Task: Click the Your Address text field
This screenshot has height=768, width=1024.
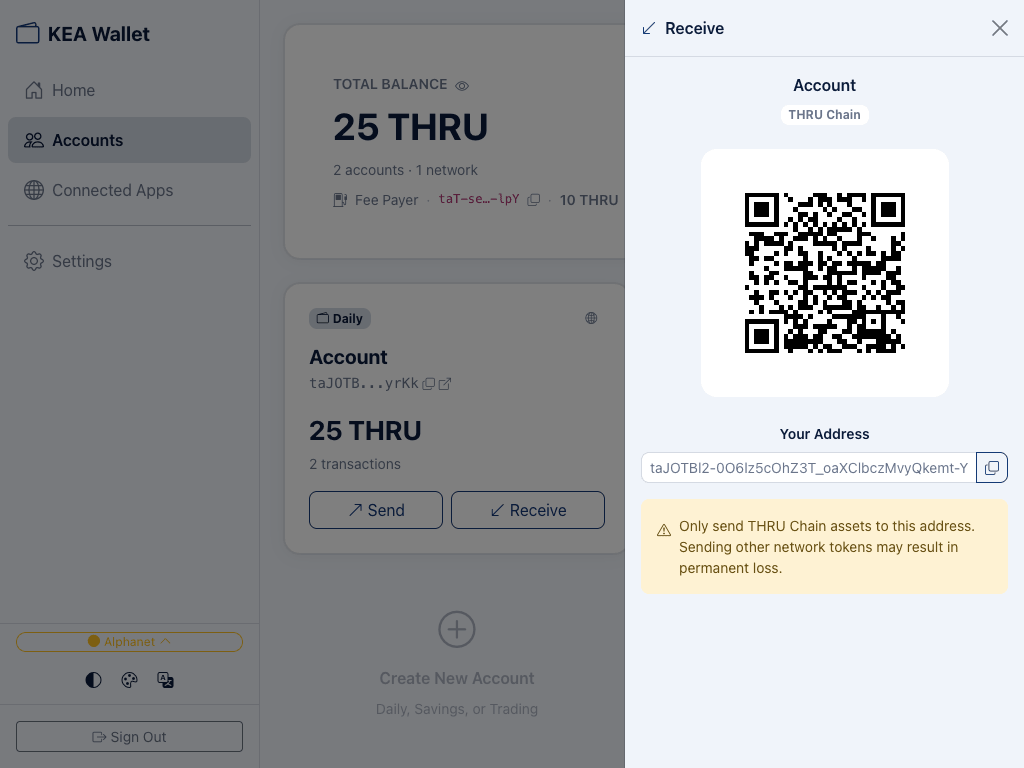Action: click(x=808, y=467)
